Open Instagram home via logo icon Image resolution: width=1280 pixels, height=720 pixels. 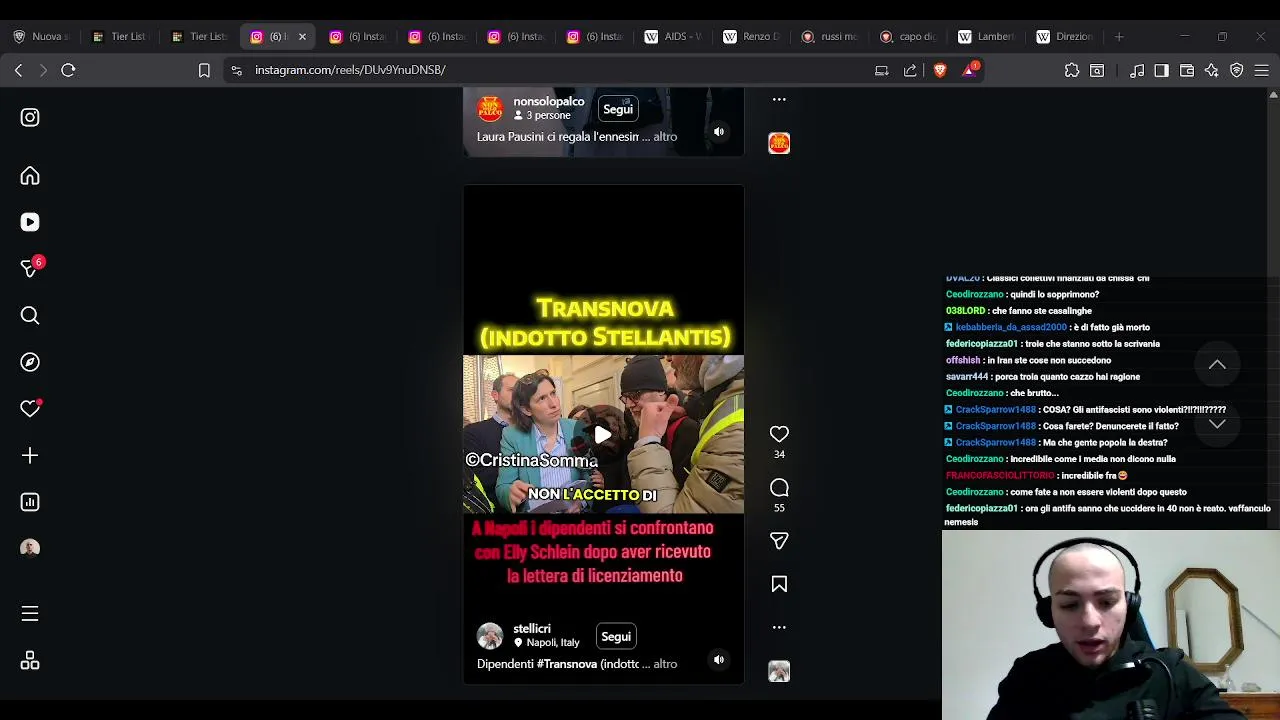[30, 117]
